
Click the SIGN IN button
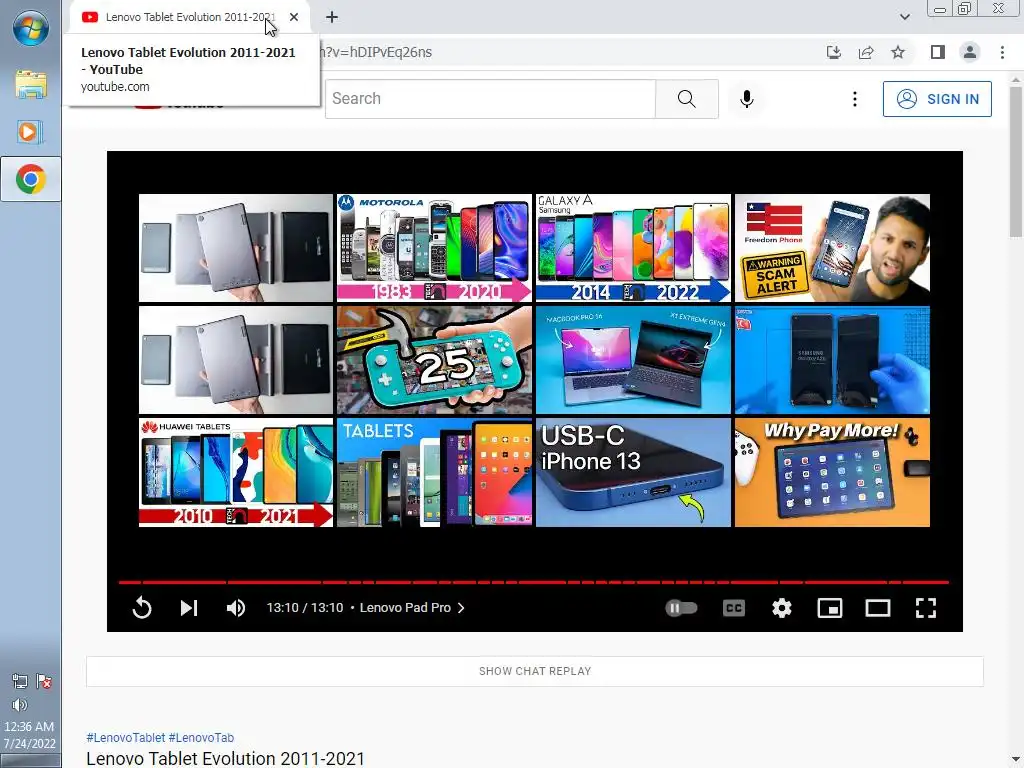click(937, 99)
